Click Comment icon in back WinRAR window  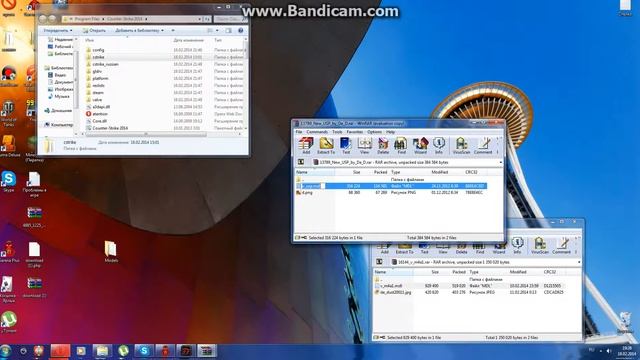click(x=562, y=245)
